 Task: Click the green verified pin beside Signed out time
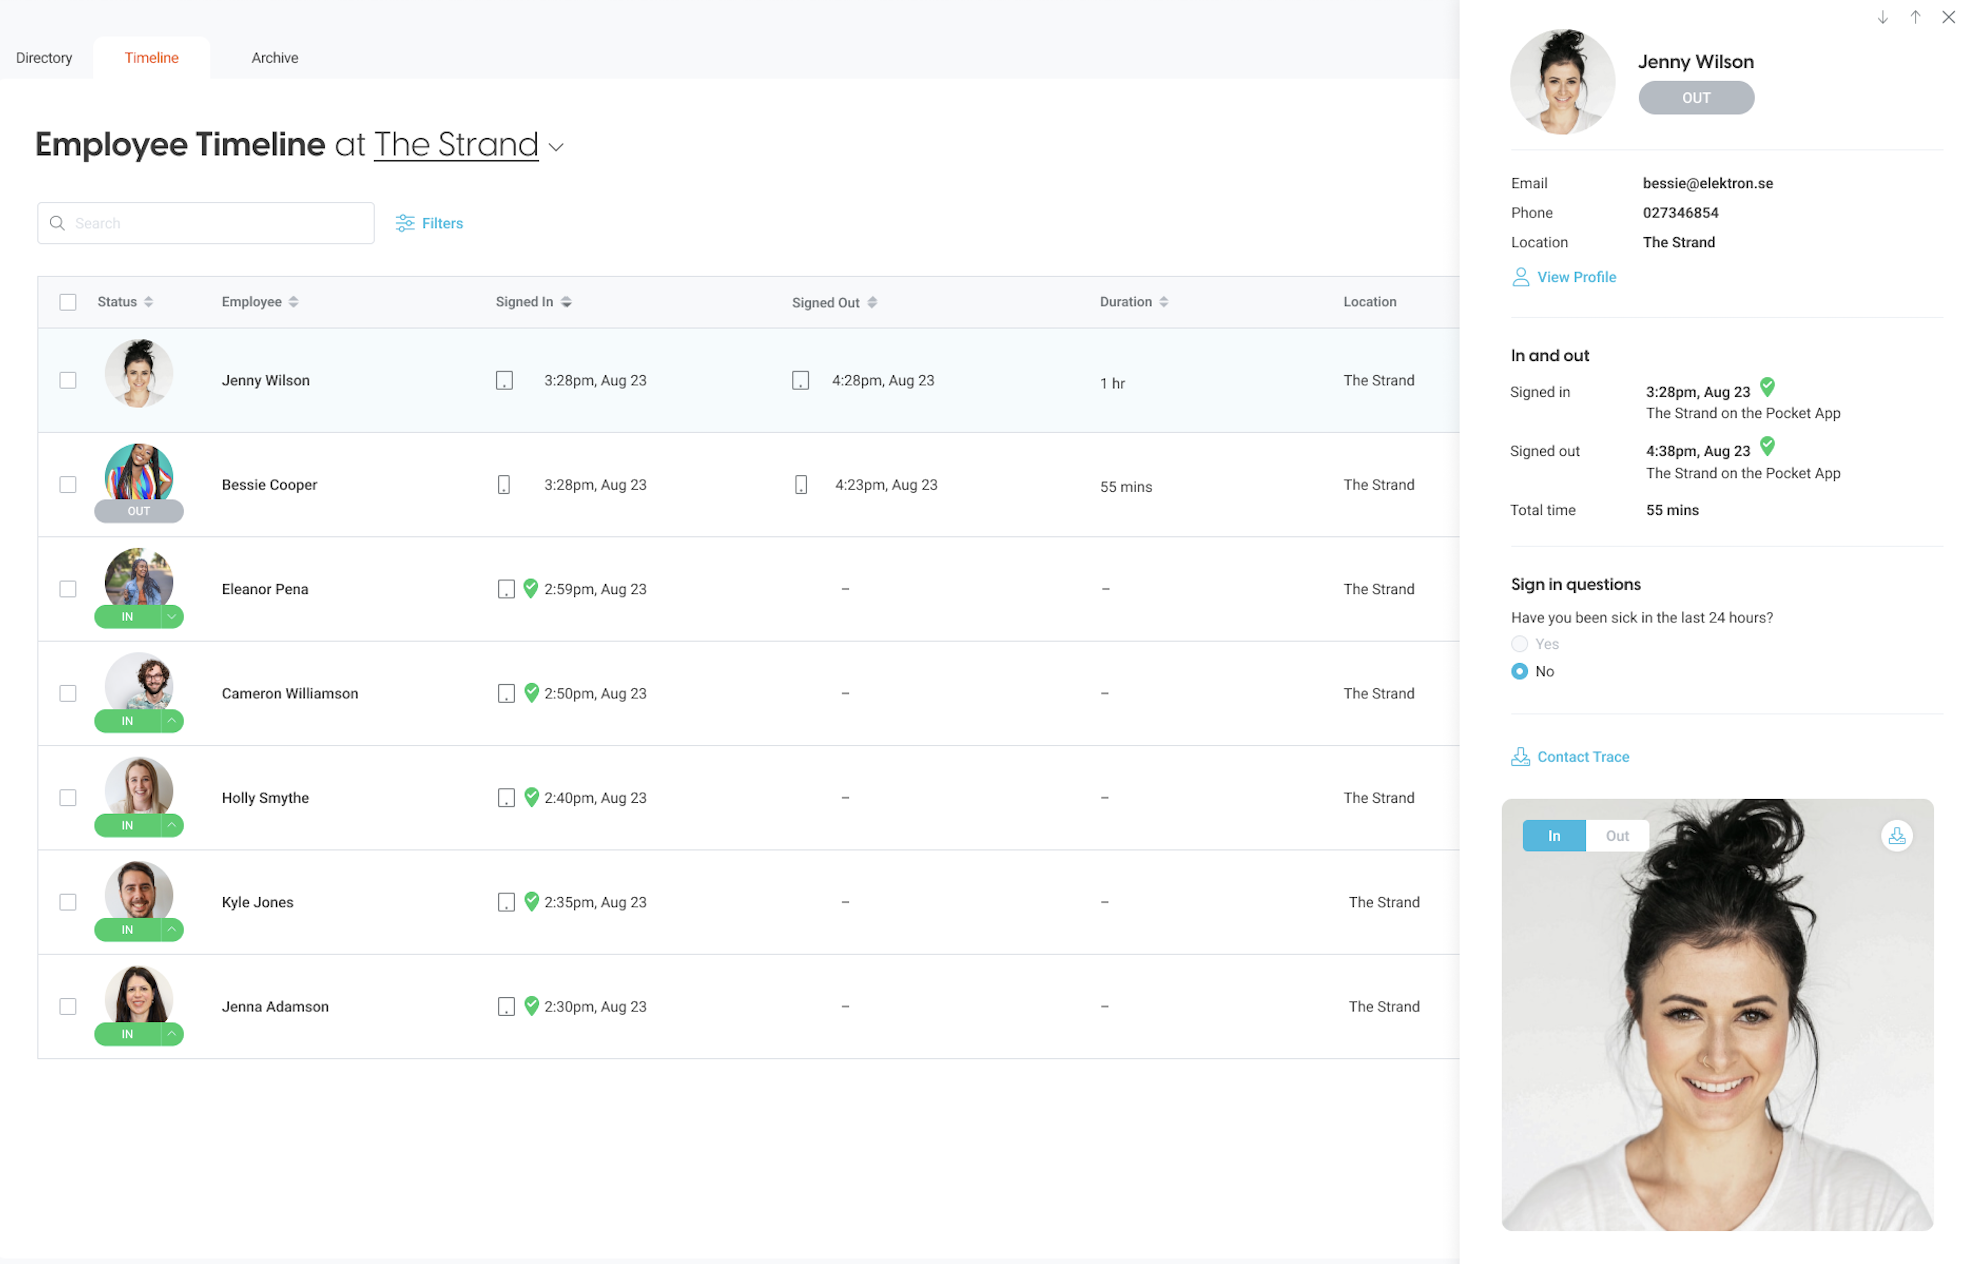pos(1768,446)
